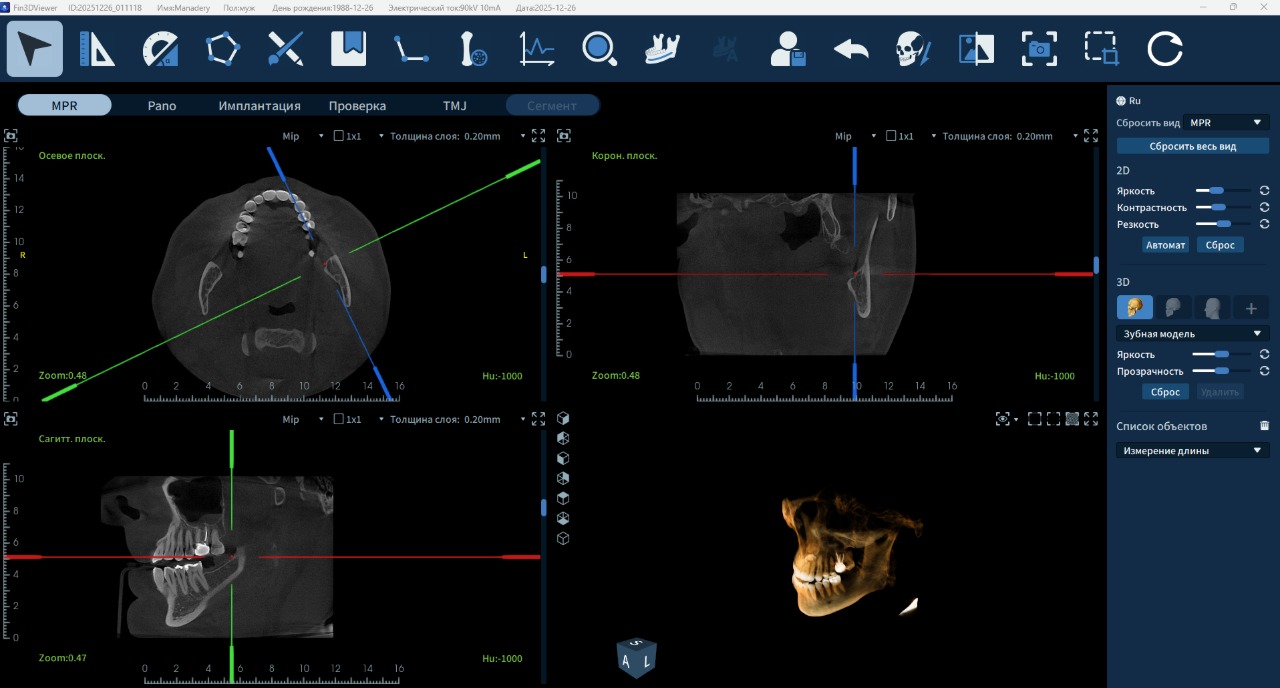The height and width of the screenshot is (688, 1280).
Task: Maximize the sagittal plane view
Action: tap(538, 419)
